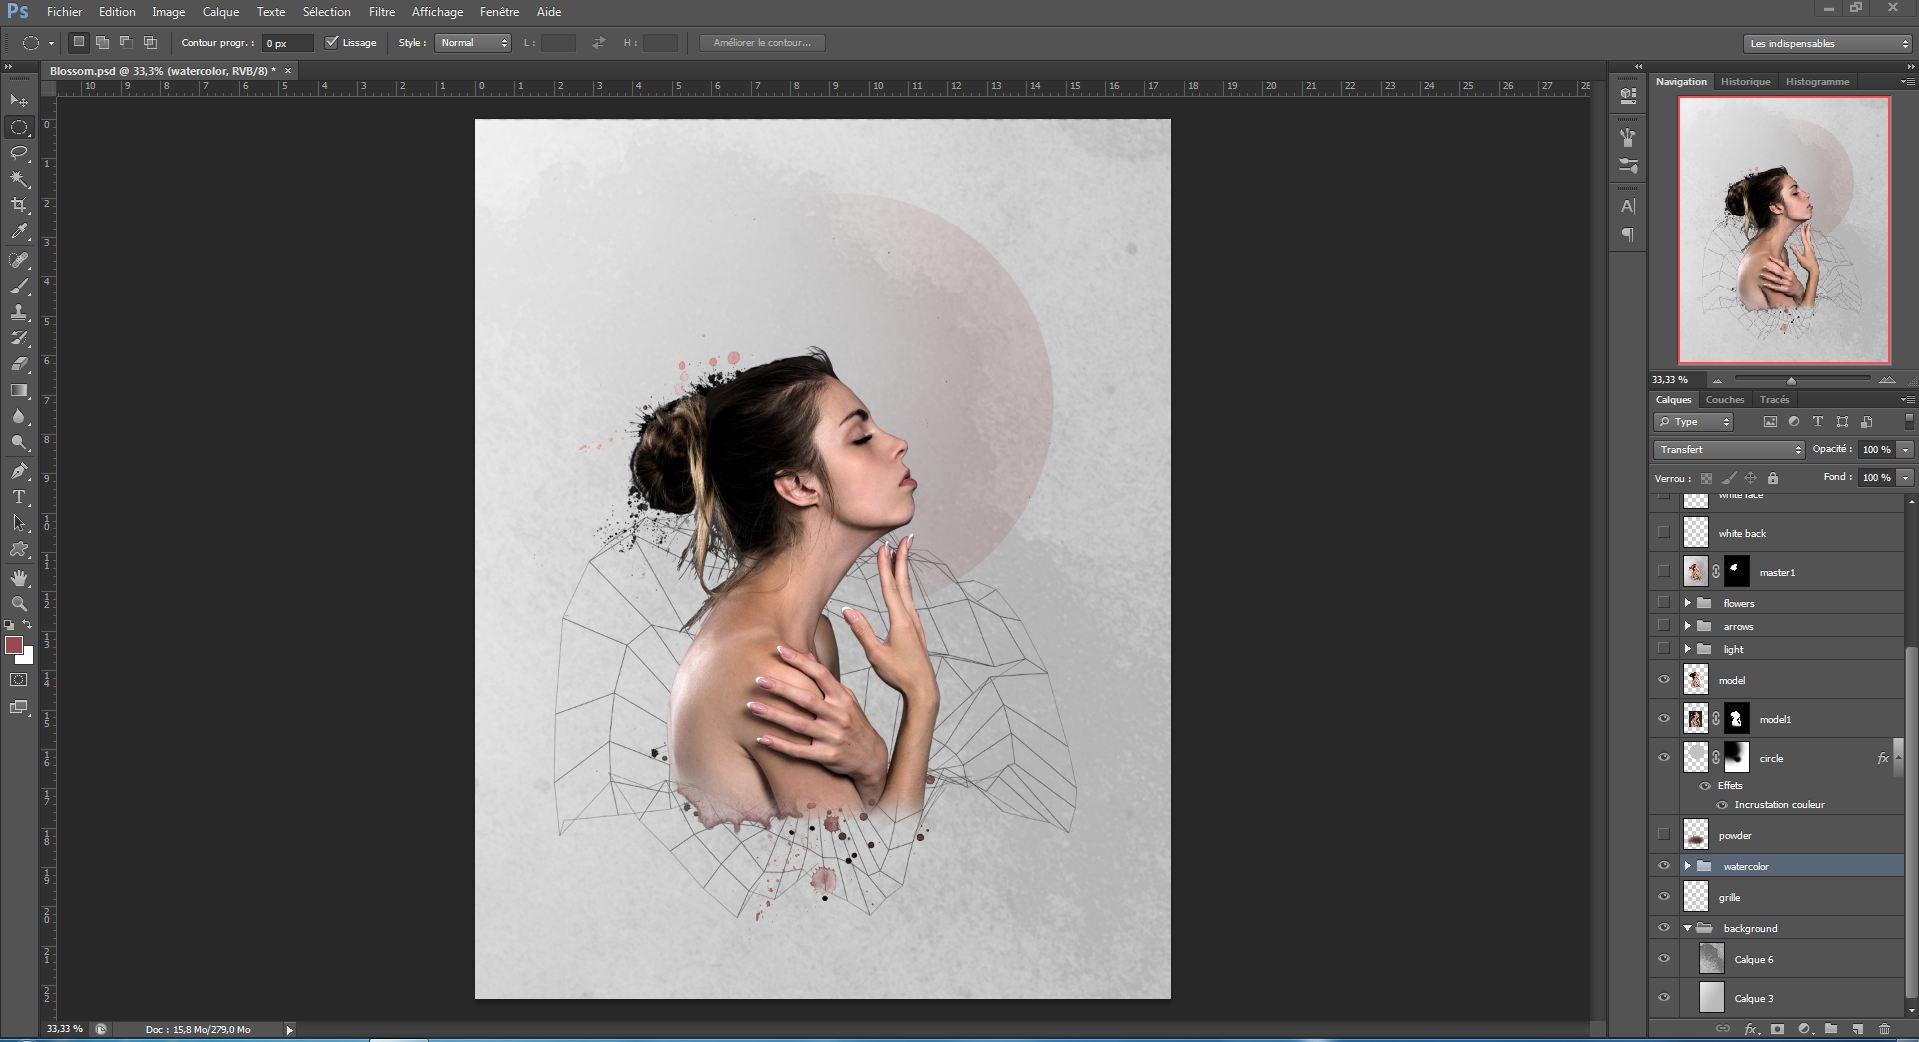Viewport: 1919px width, 1042px height.
Task: Click the delete layer trash icon
Action: (1884, 1029)
